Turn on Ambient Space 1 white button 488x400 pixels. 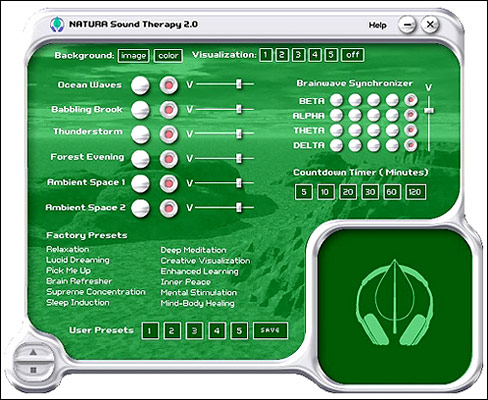pos(140,183)
